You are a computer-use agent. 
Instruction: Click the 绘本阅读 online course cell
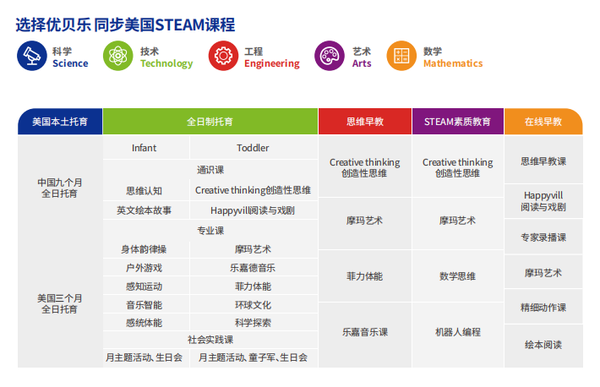coord(544,345)
